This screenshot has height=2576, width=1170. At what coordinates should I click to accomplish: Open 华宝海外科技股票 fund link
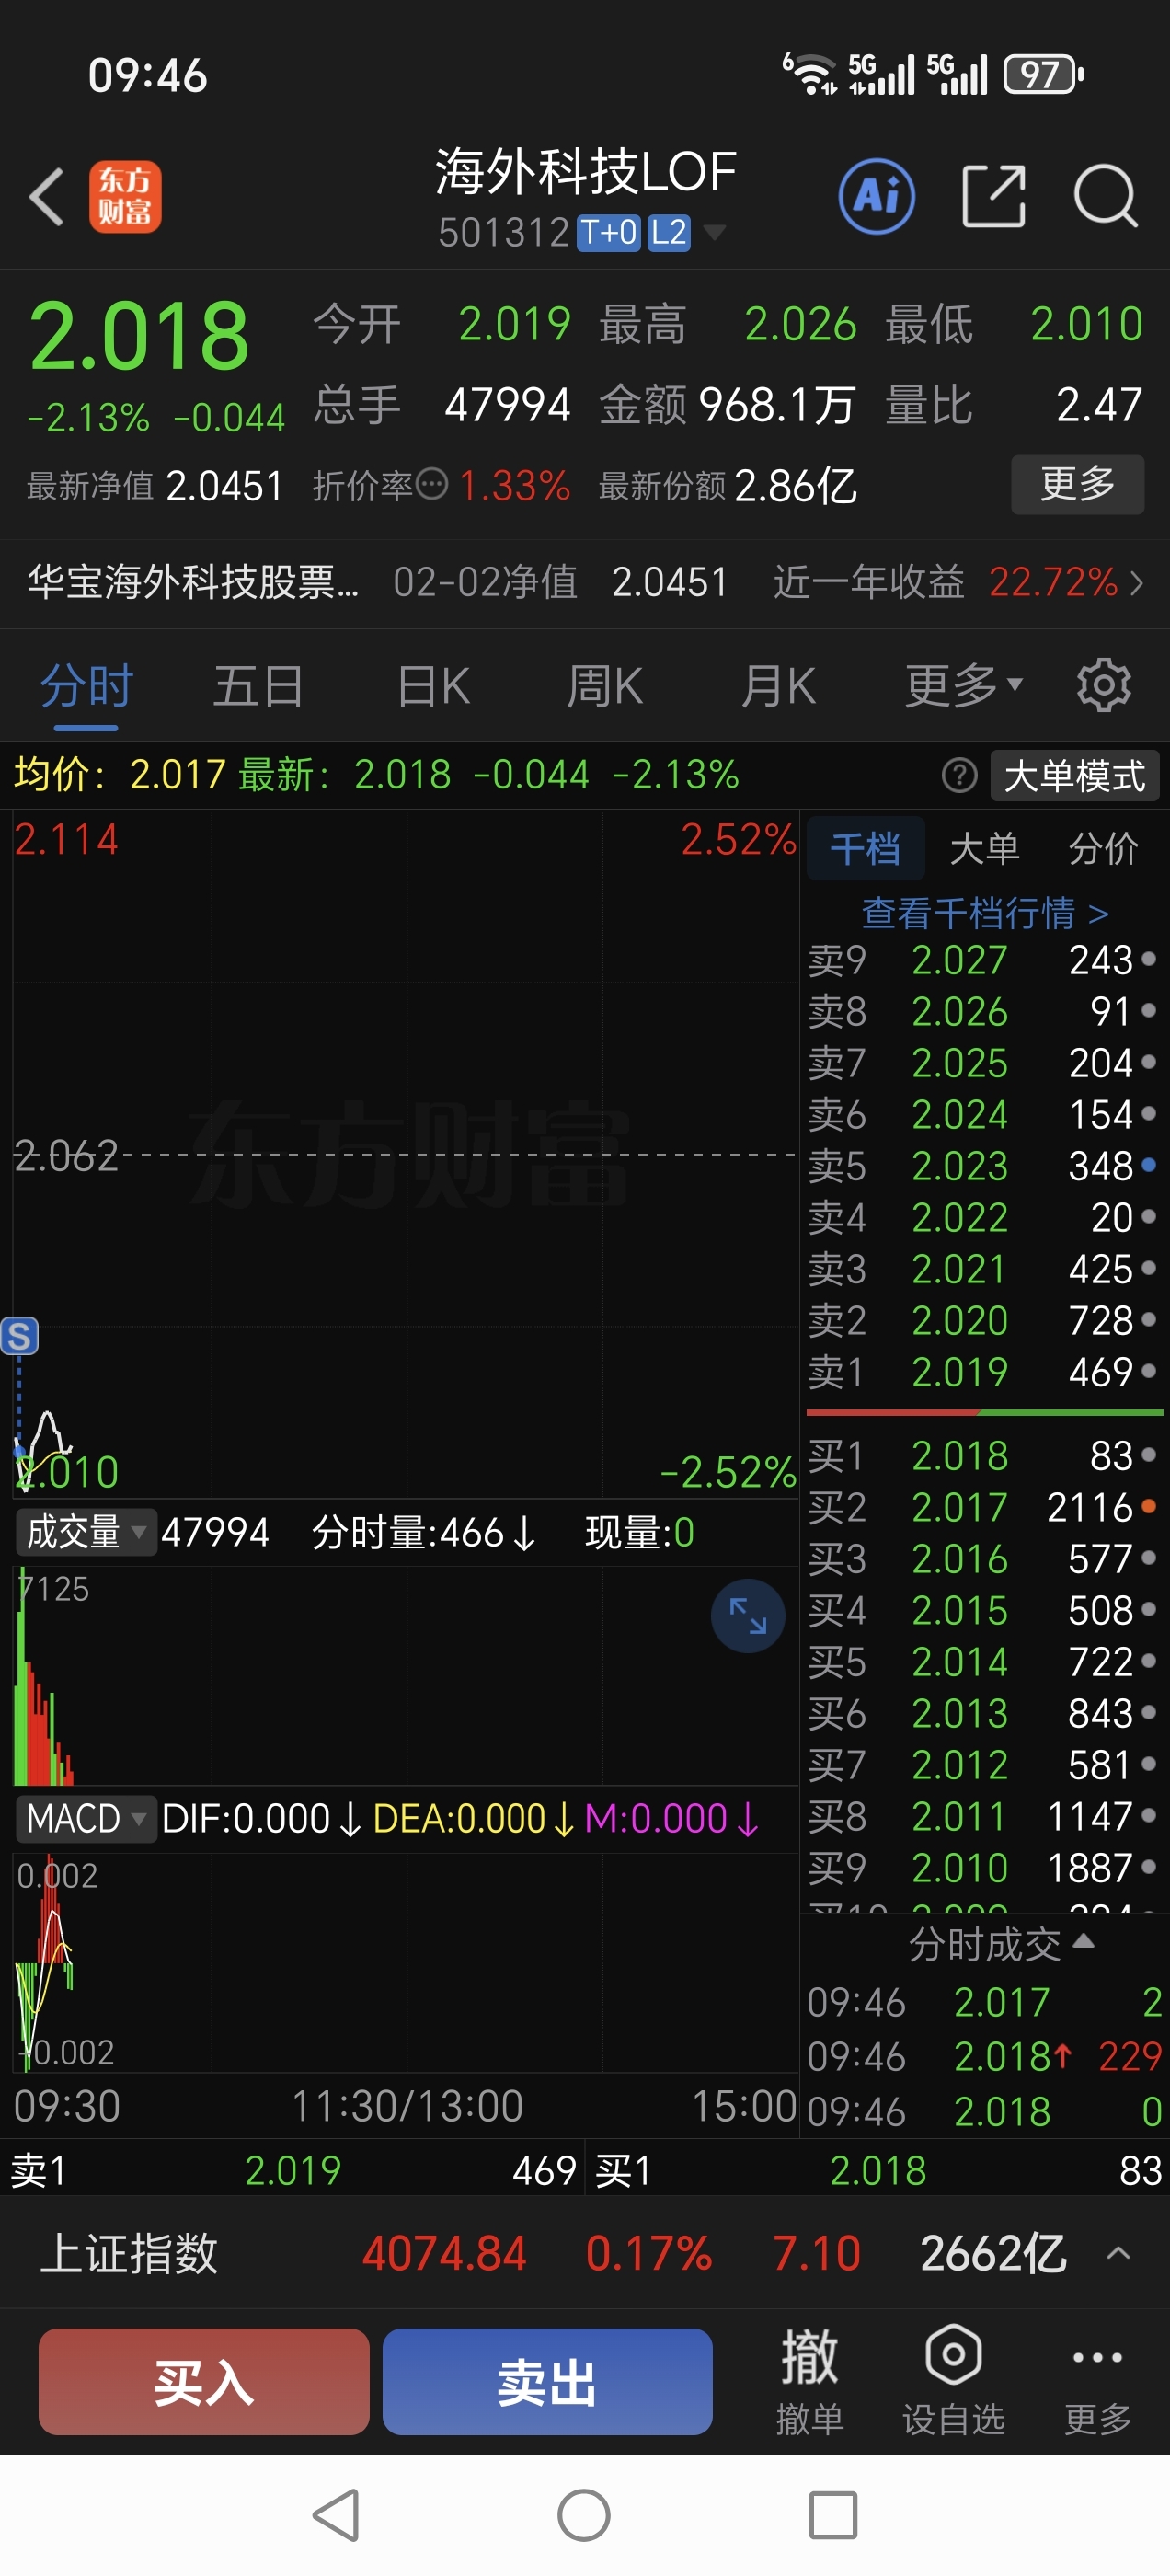[x=193, y=582]
